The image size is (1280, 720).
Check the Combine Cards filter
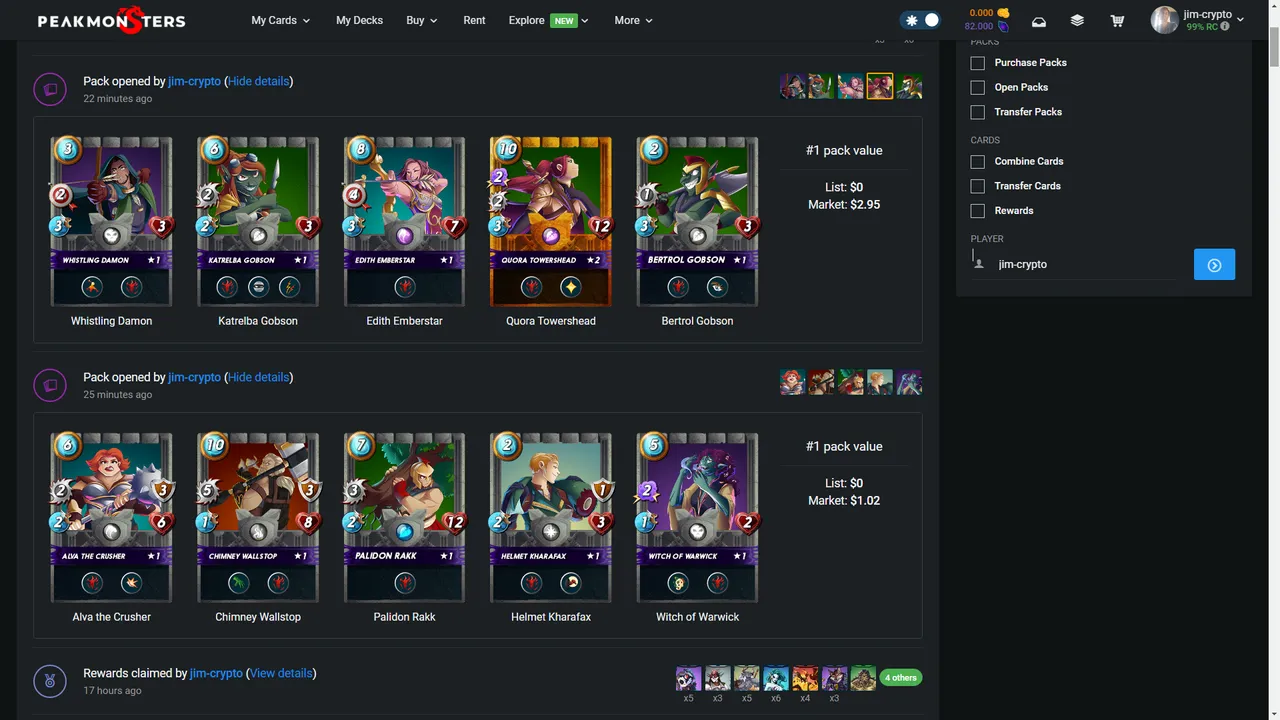[978, 161]
